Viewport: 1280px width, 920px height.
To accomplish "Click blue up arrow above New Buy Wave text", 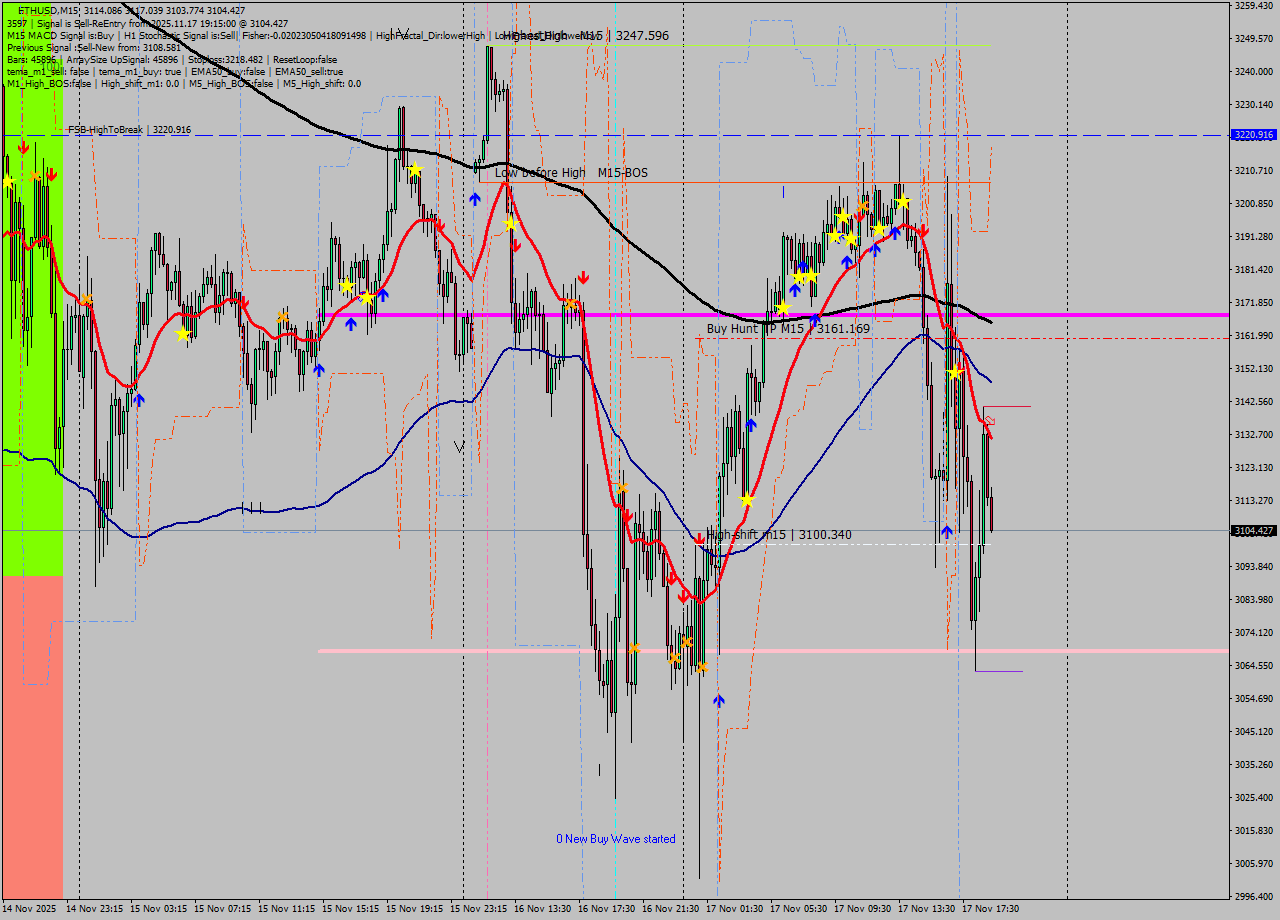I will pyautogui.click(x=719, y=701).
